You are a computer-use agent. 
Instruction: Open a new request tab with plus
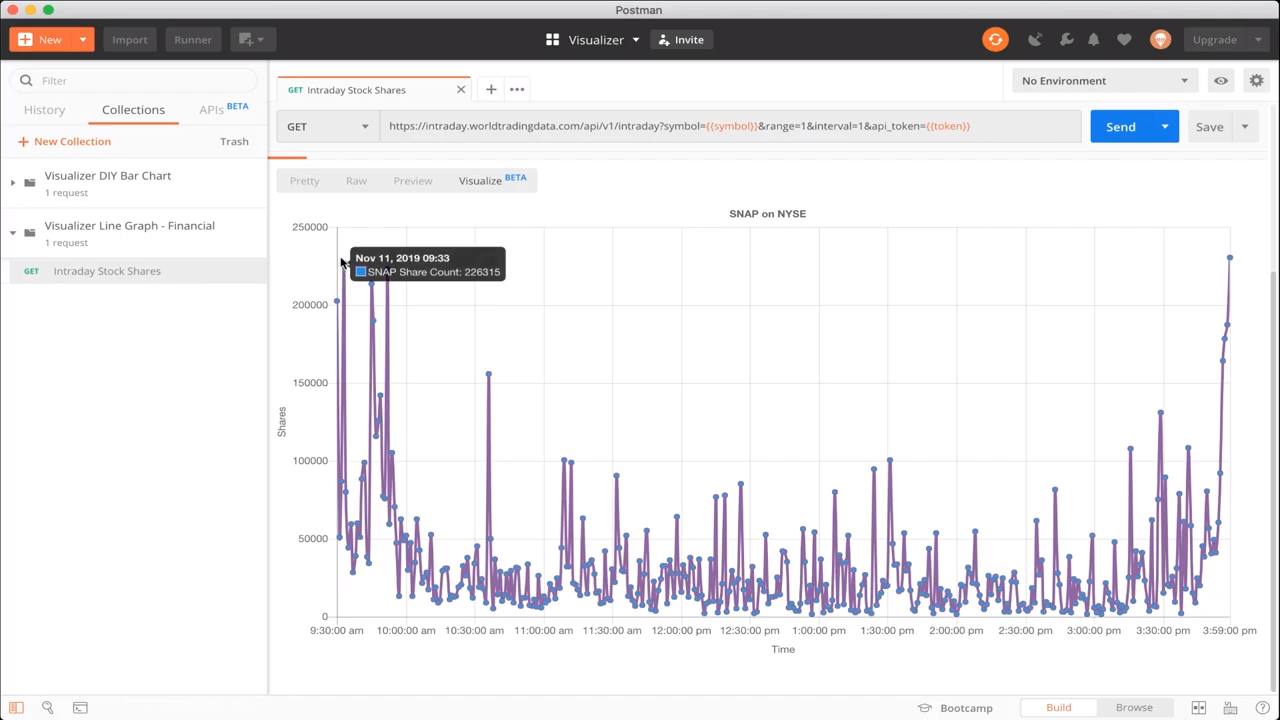pos(491,90)
